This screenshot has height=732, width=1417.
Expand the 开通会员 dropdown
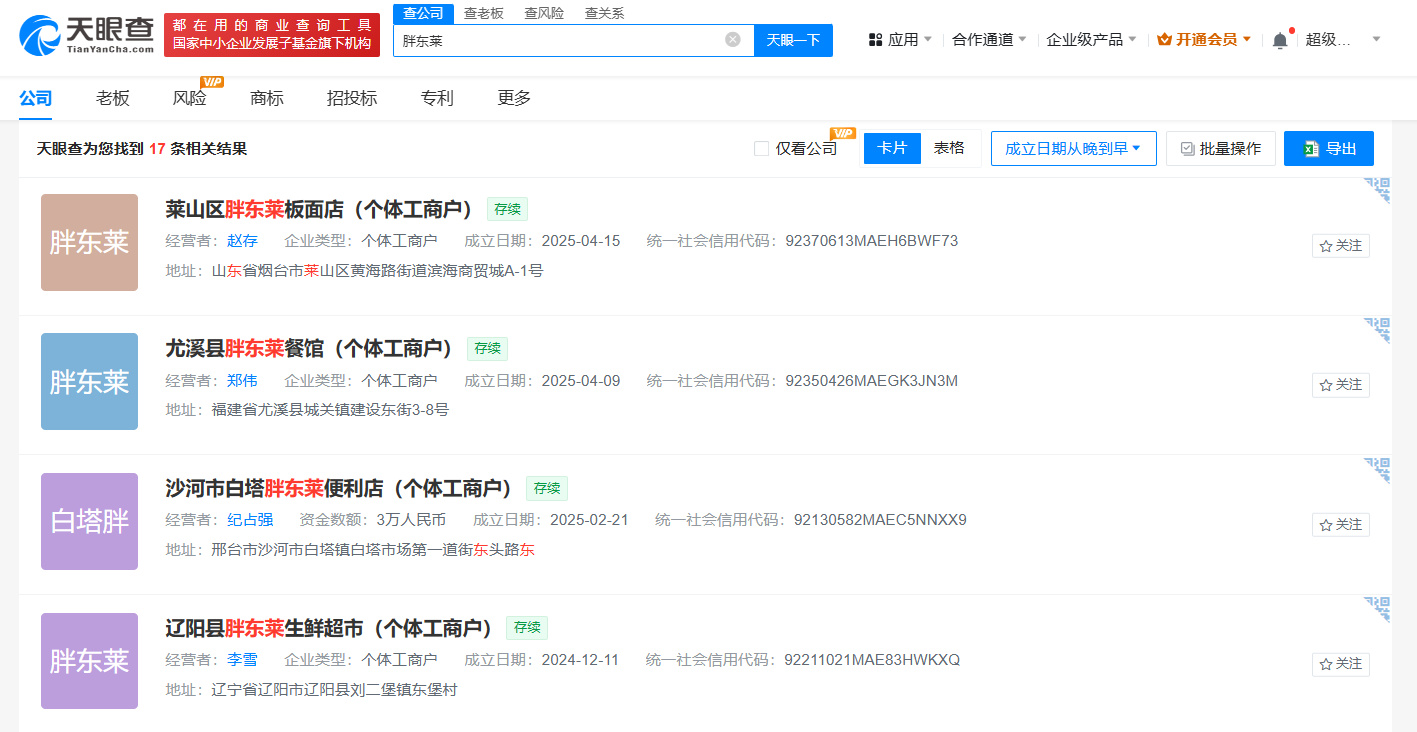(1246, 40)
